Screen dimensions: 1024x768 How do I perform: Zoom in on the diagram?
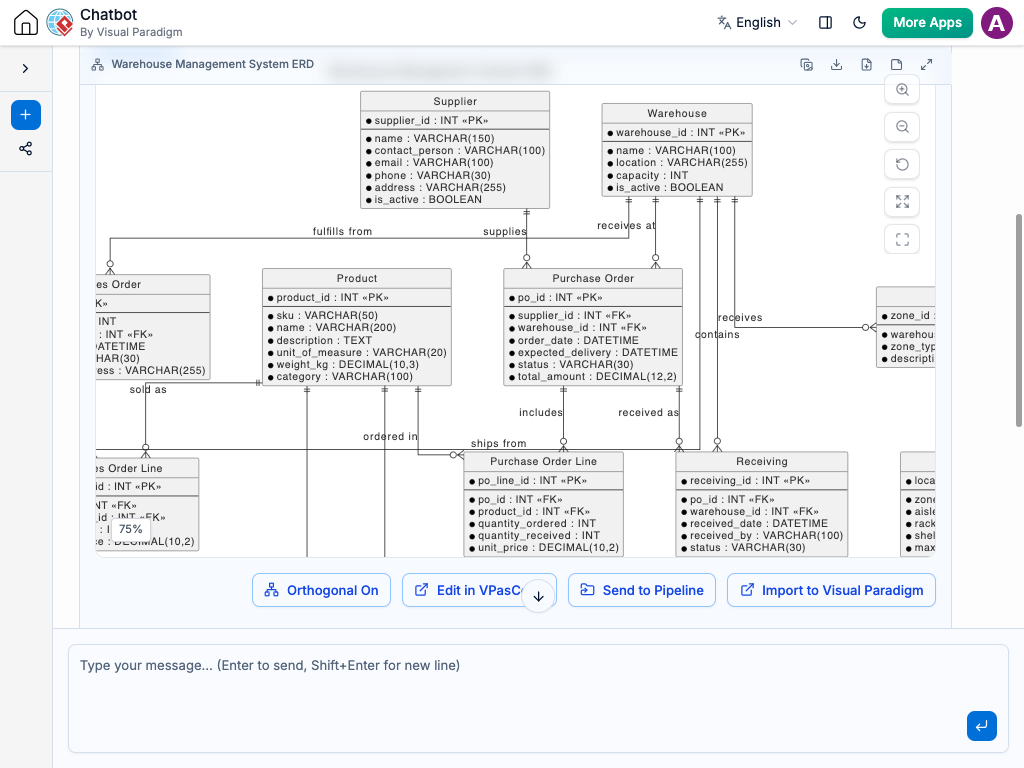tap(902, 89)
